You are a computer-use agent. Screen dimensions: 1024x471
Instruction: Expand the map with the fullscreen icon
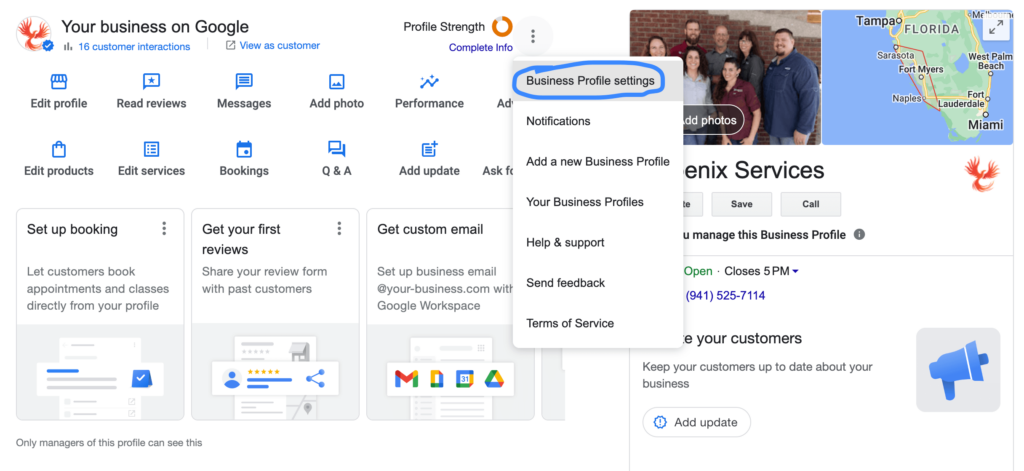coord(996,27)
